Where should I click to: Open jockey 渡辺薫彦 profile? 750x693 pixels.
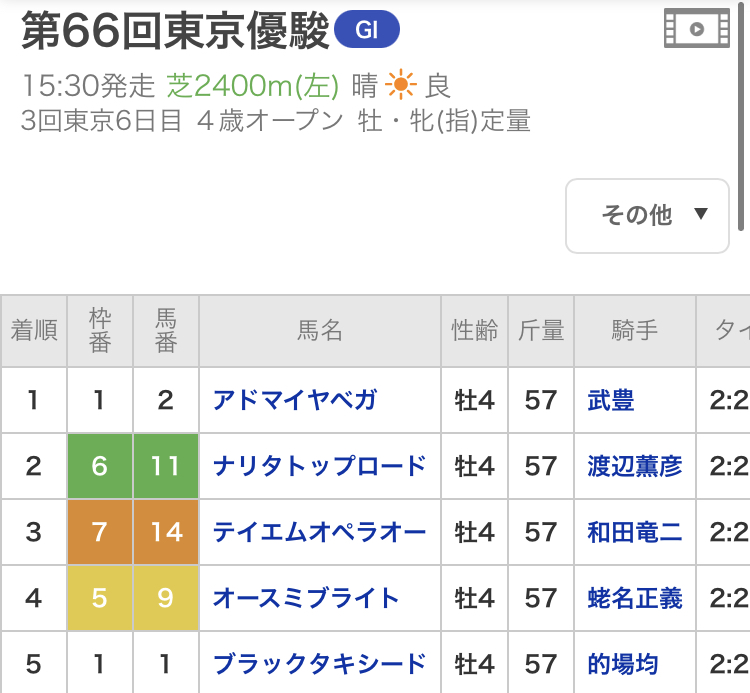[x=635, y=466]
